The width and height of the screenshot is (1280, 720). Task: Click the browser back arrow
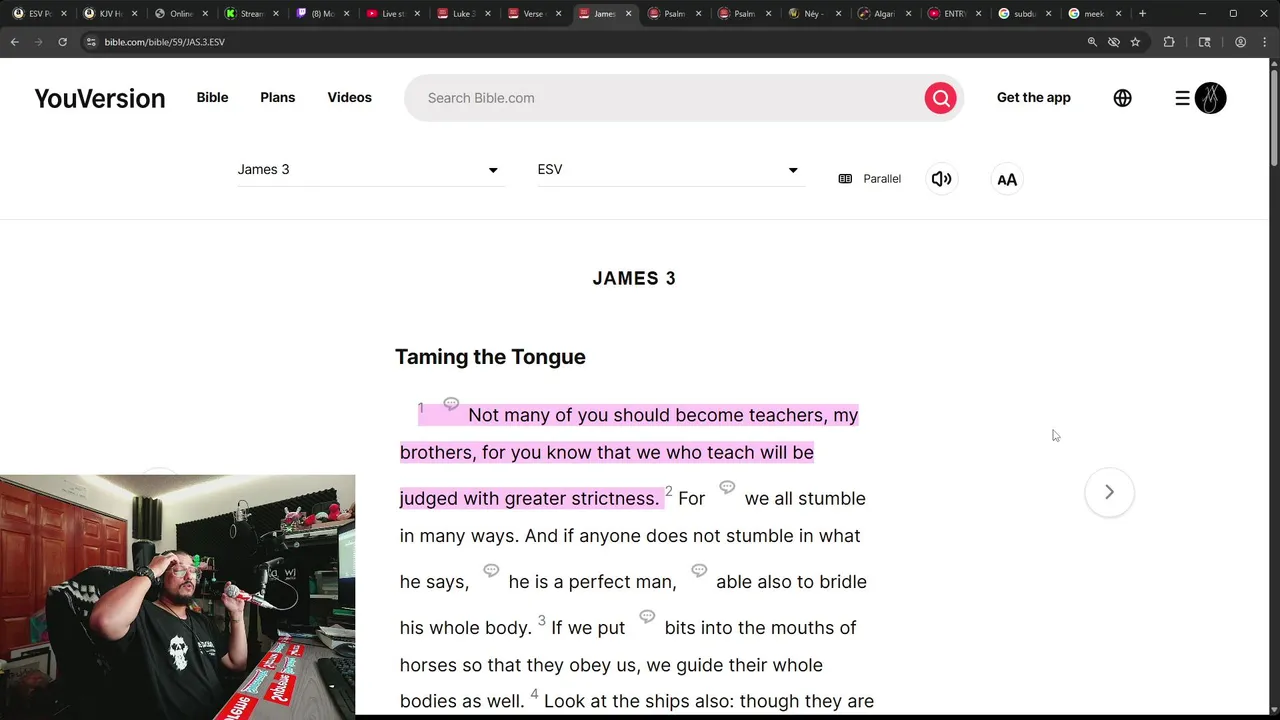pyautogui.click(x=15, y=42)
